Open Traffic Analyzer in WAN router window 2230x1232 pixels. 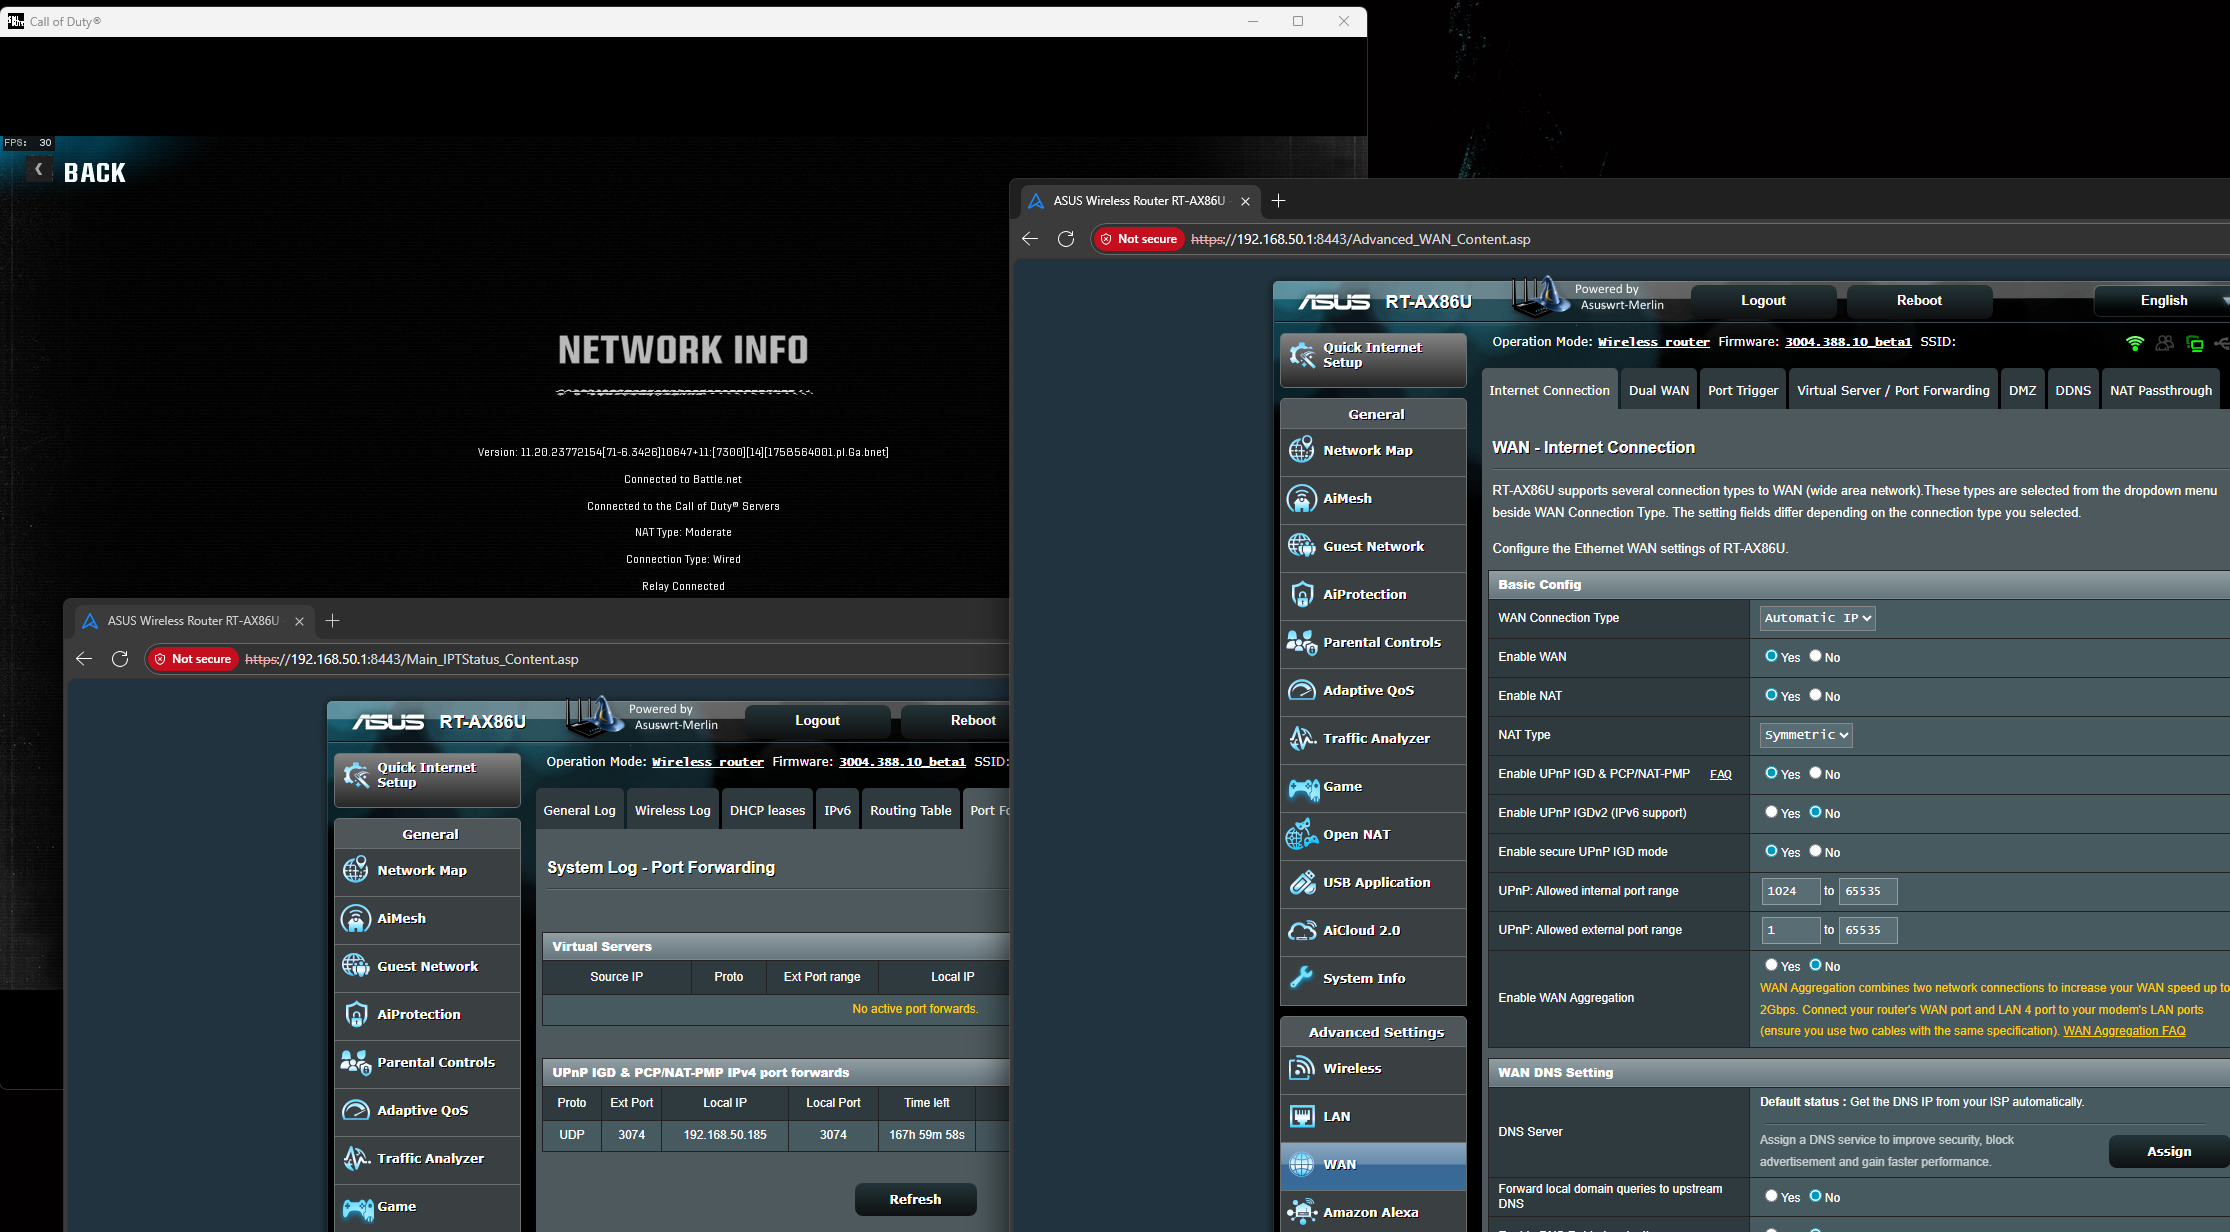pyautogui.click(x=1373, y=738)
